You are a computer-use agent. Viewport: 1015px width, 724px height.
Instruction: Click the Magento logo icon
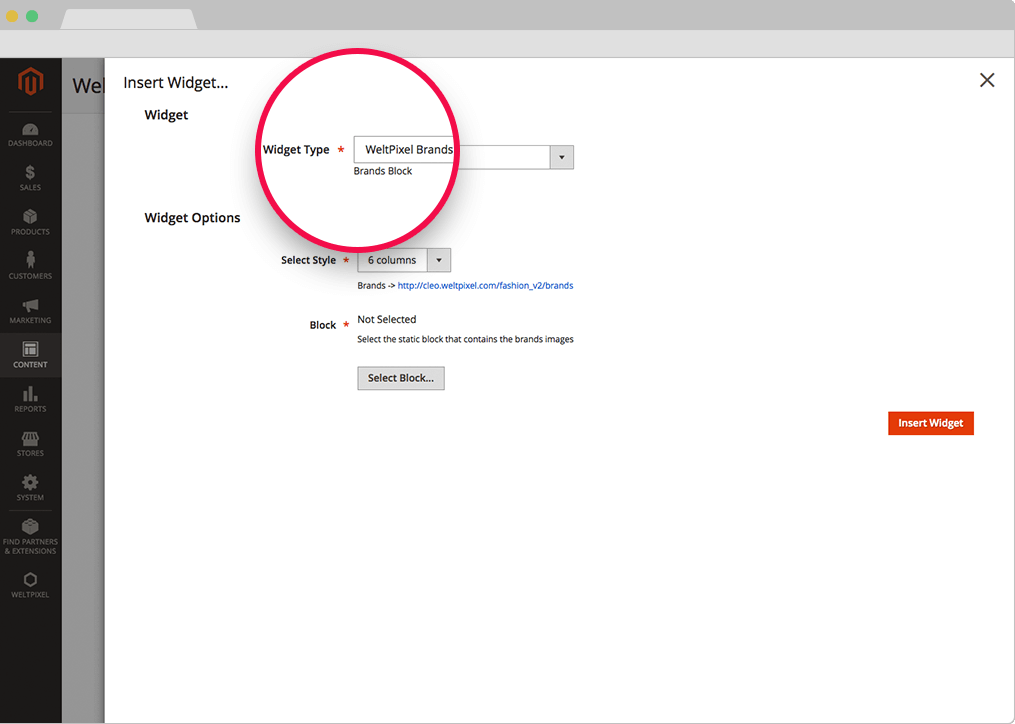click(30, 81)
